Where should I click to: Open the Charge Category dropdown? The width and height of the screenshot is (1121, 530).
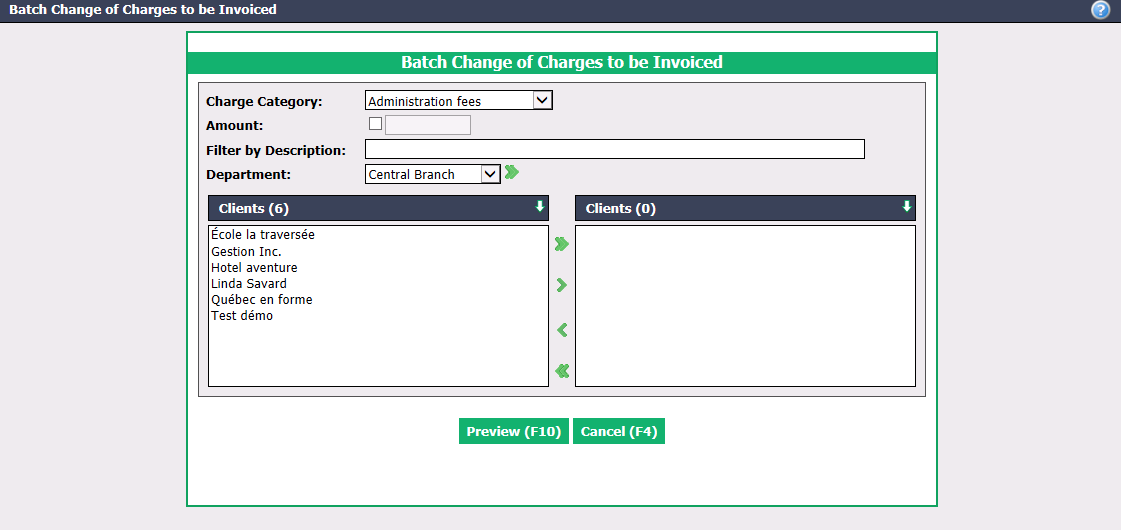coord(459,100)
